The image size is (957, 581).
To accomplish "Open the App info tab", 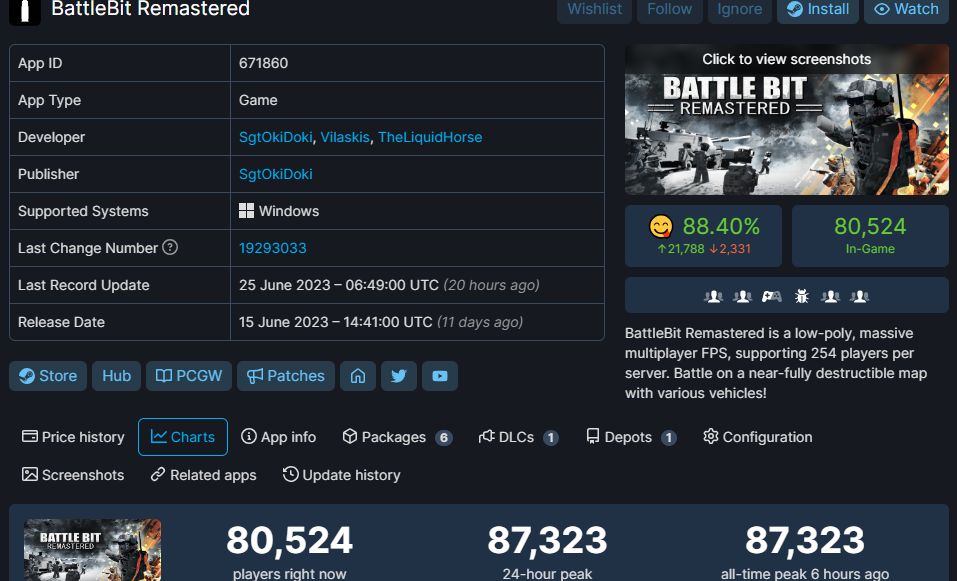I will pyautogui.click(x=278, y=437).
